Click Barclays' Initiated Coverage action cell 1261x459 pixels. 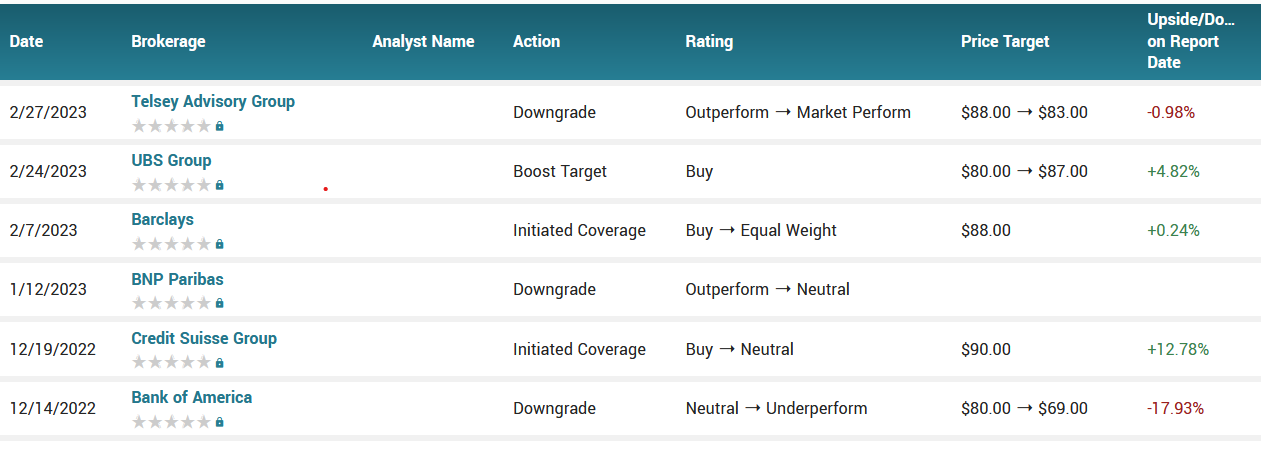(x=579, y=230)
